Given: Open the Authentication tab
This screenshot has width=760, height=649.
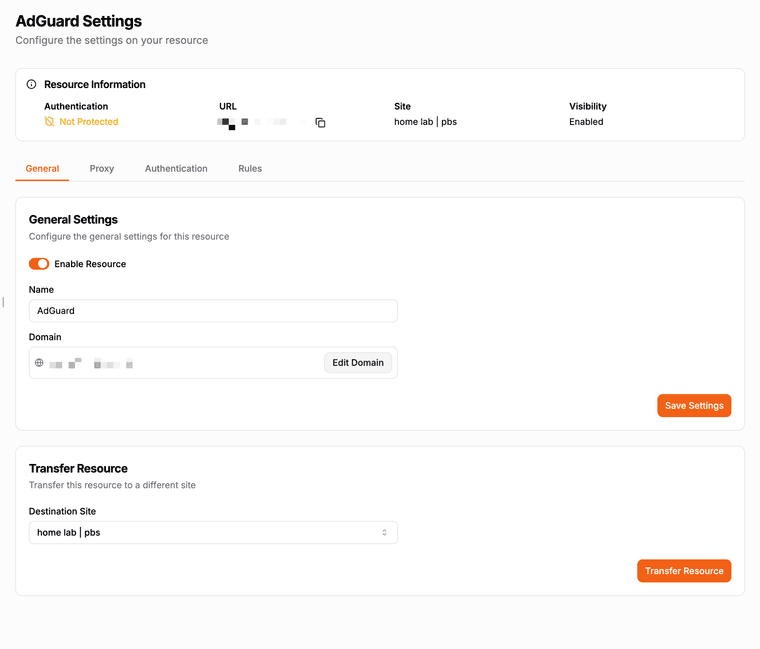Looking at the screenshot, I should (x=176, y=169).
